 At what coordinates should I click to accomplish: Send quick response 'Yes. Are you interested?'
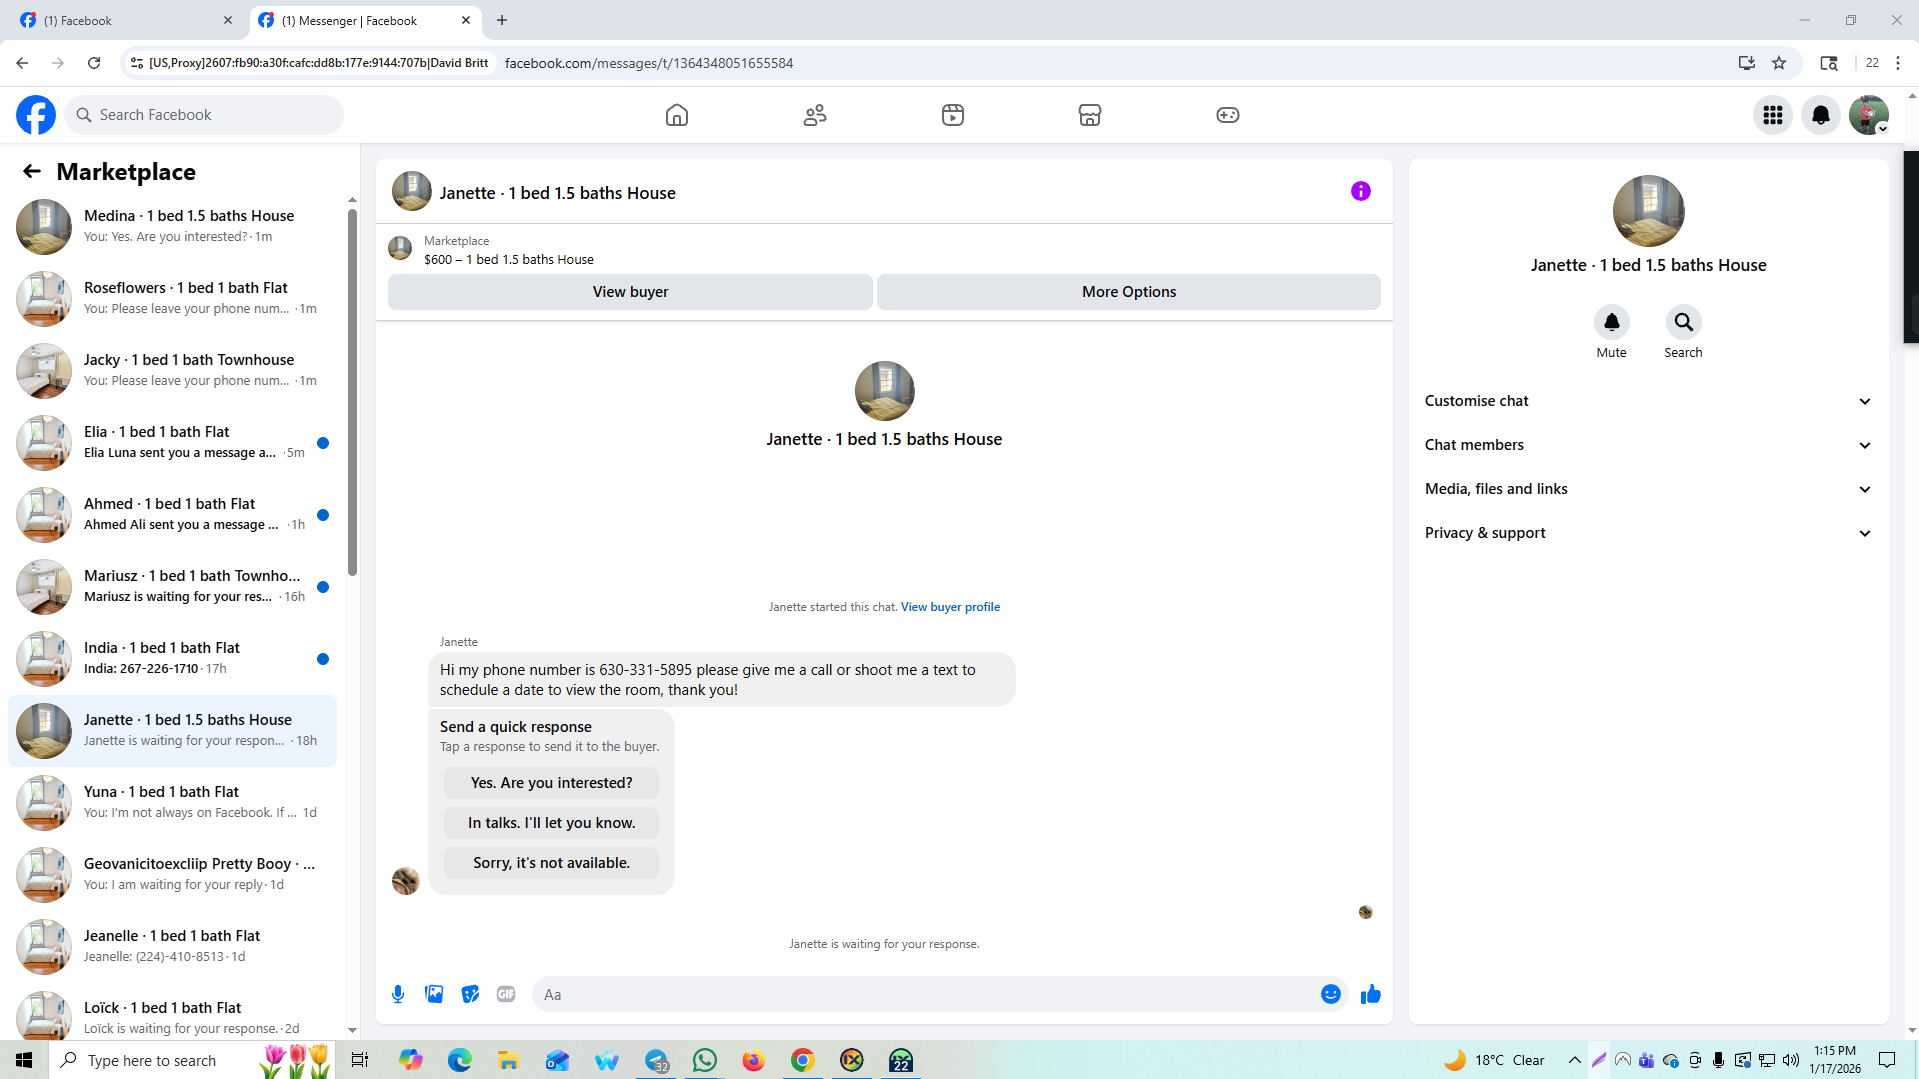[552, 783]
